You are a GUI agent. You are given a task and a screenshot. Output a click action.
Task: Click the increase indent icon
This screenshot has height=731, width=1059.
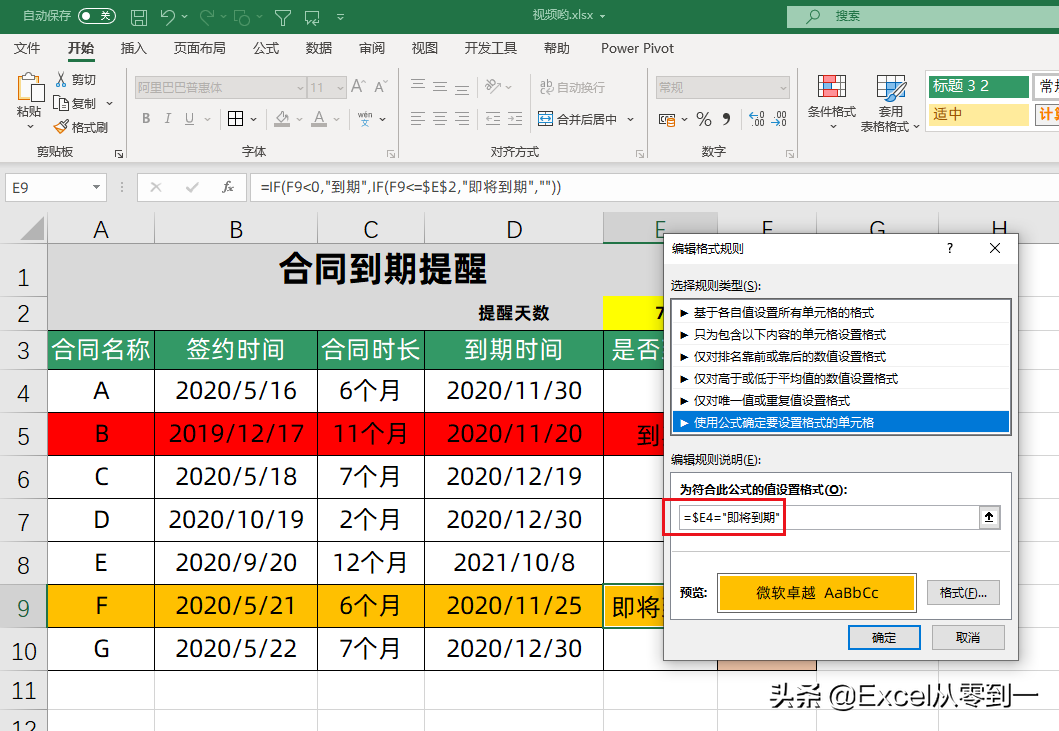click(515, 119)
